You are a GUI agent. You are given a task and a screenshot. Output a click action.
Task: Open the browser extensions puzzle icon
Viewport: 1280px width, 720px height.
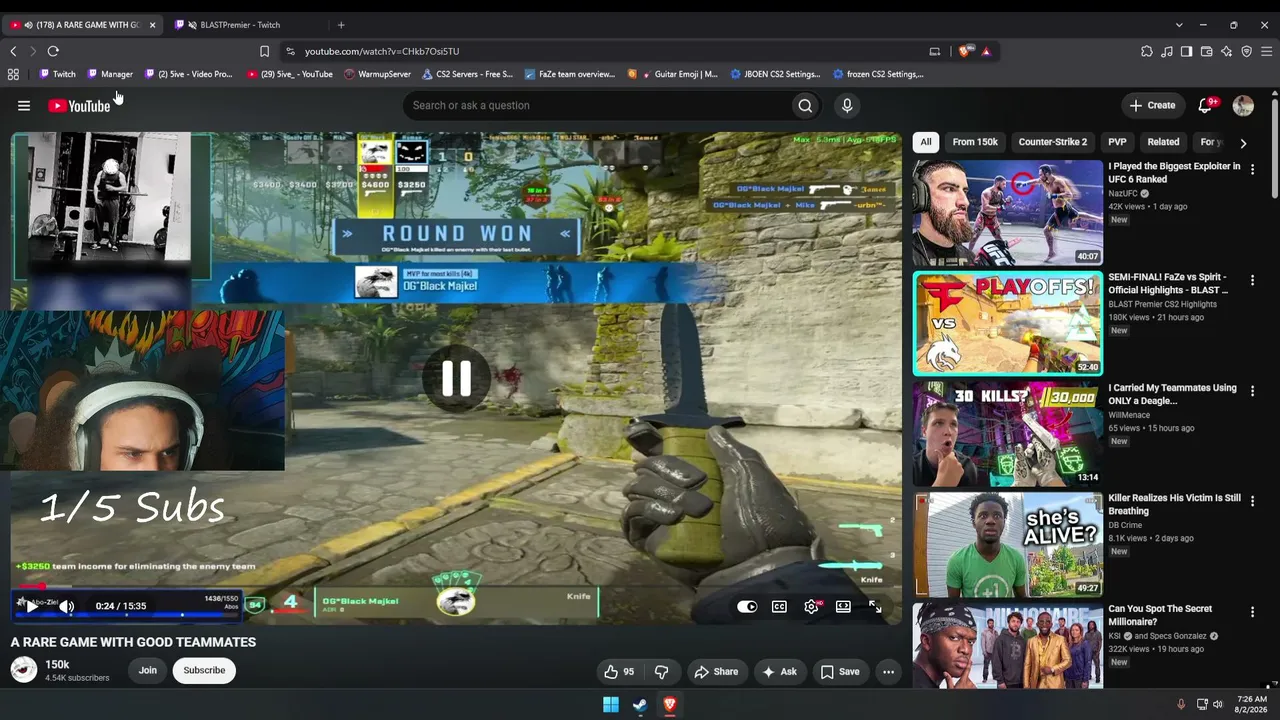(x=1147, y=51)
